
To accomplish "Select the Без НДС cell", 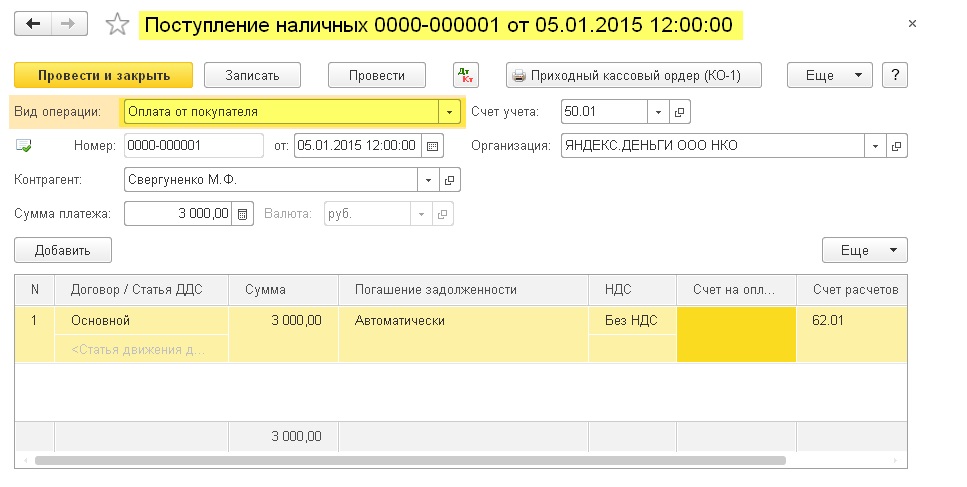I will click(632, 321).
